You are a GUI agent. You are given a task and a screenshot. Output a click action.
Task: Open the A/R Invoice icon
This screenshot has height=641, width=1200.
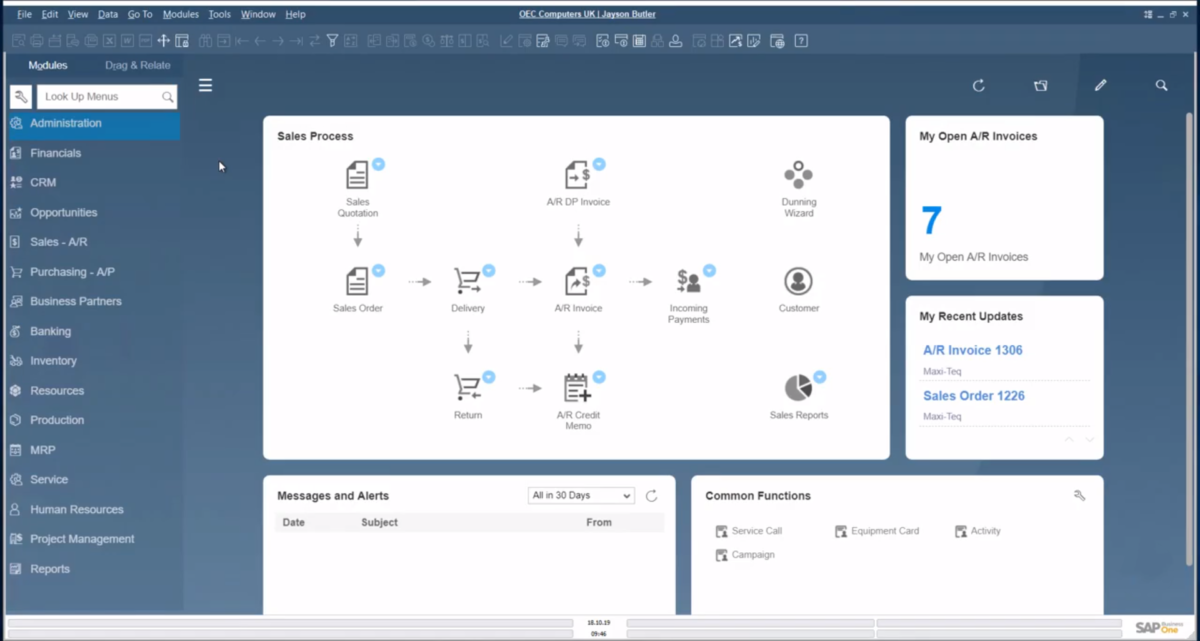577,281
